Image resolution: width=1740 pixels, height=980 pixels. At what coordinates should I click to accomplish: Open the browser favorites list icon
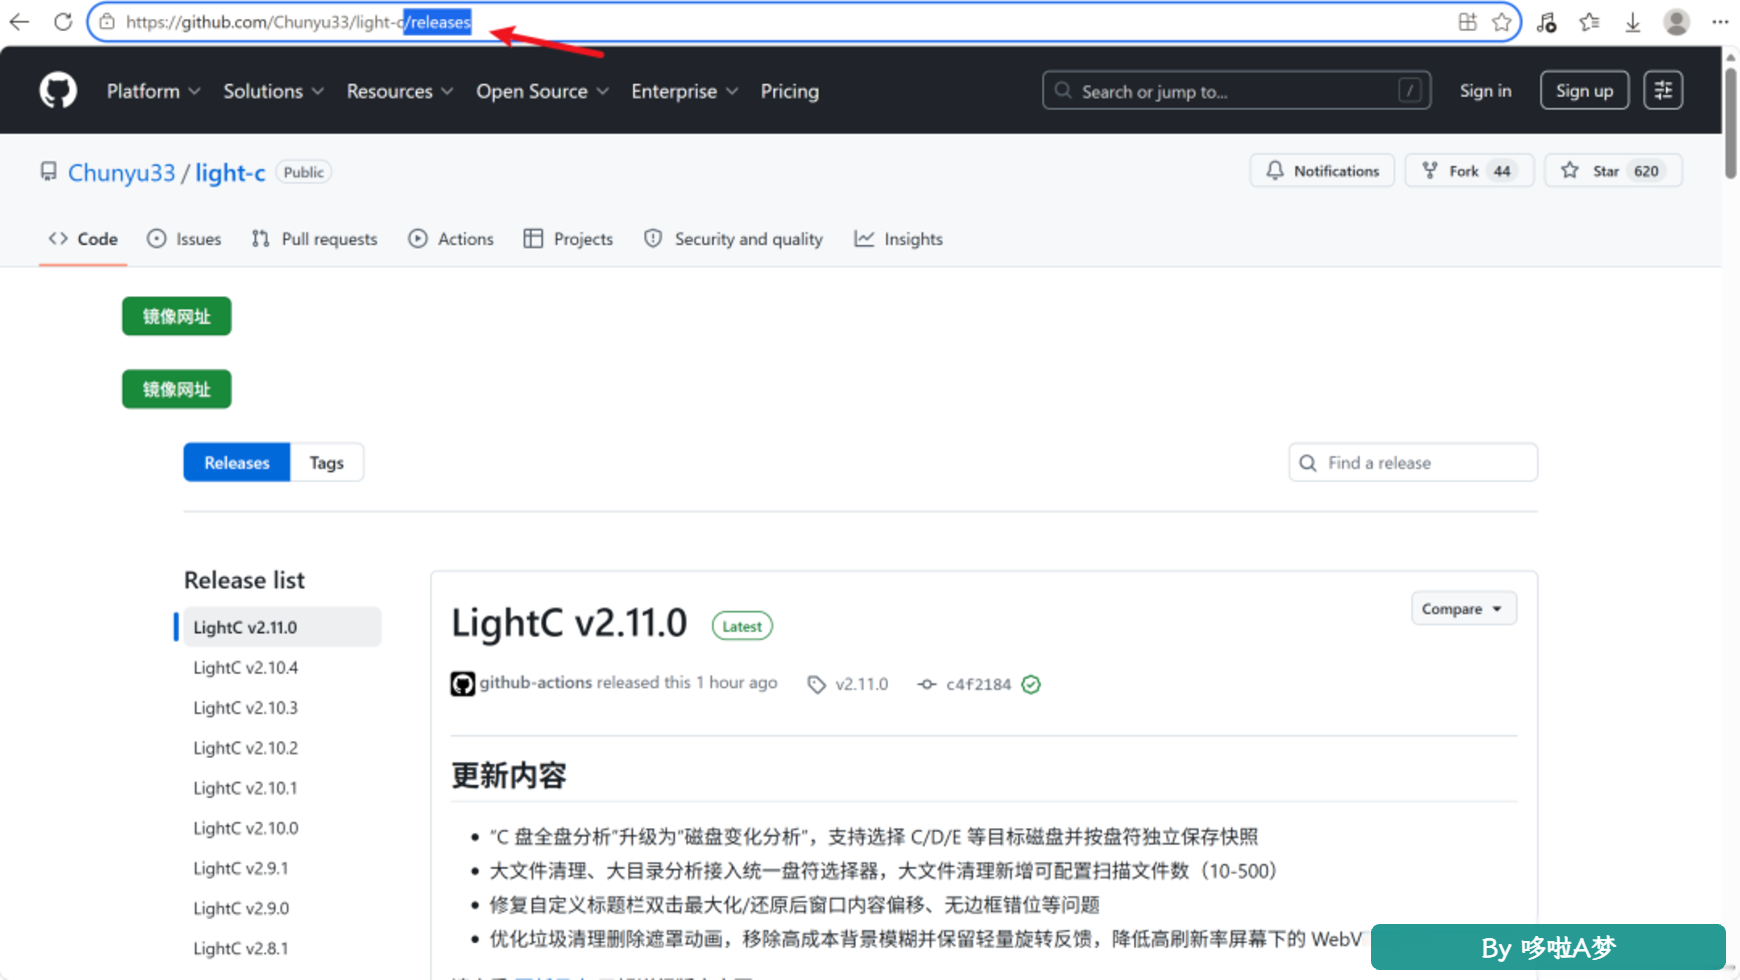click(x=1589, y=22)
